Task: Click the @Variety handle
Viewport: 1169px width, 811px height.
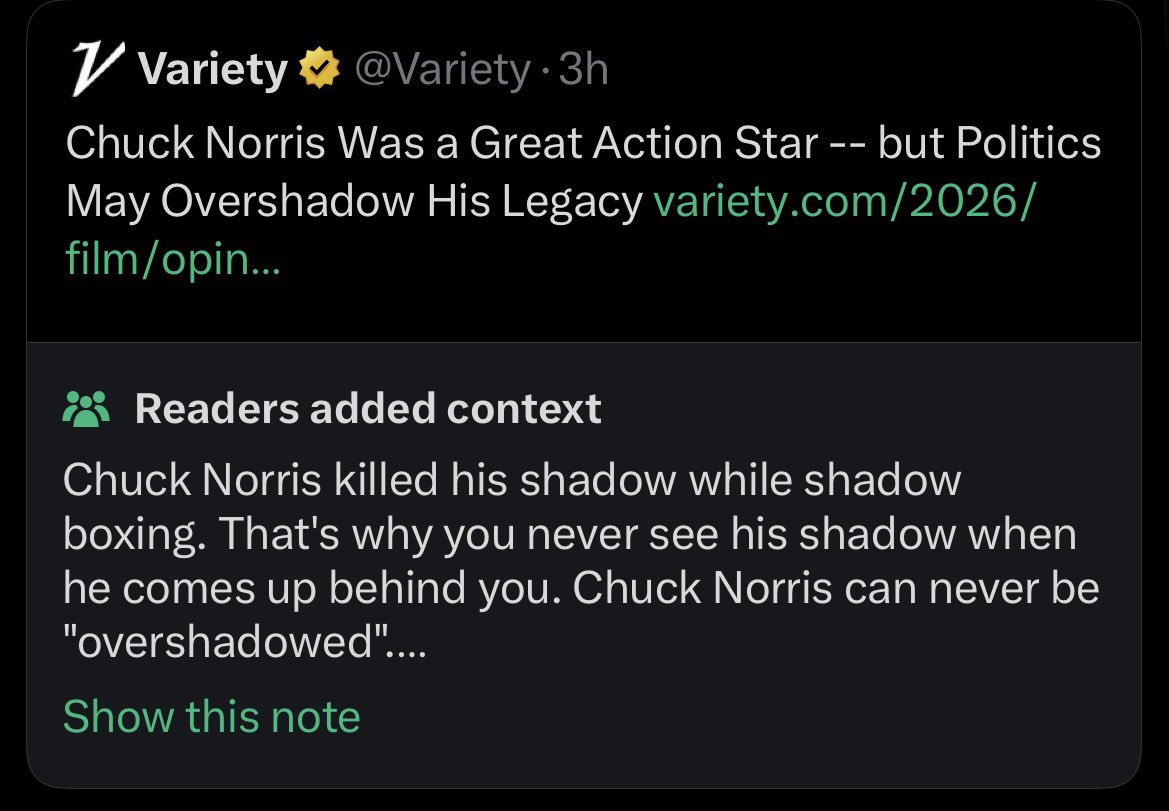Action: coord(443,68)
